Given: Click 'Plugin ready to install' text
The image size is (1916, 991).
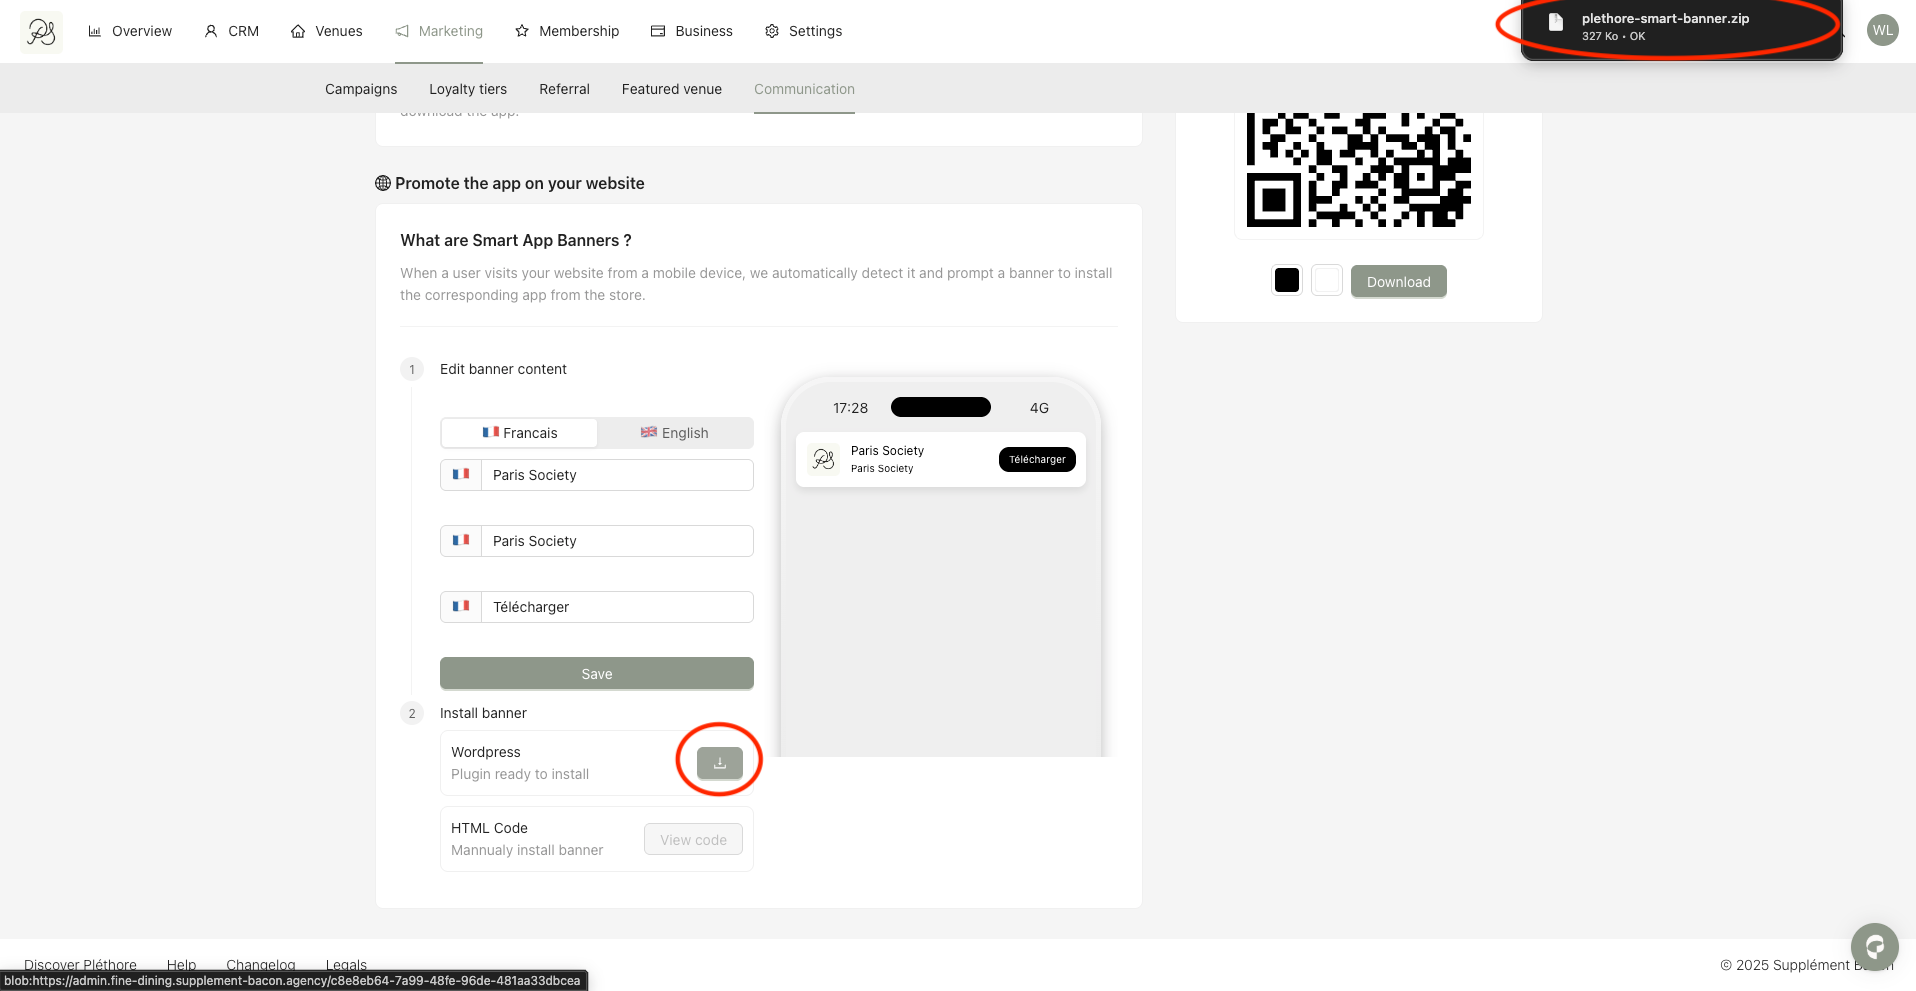Looking at the screenshot, I should click(x=520, y=774).
